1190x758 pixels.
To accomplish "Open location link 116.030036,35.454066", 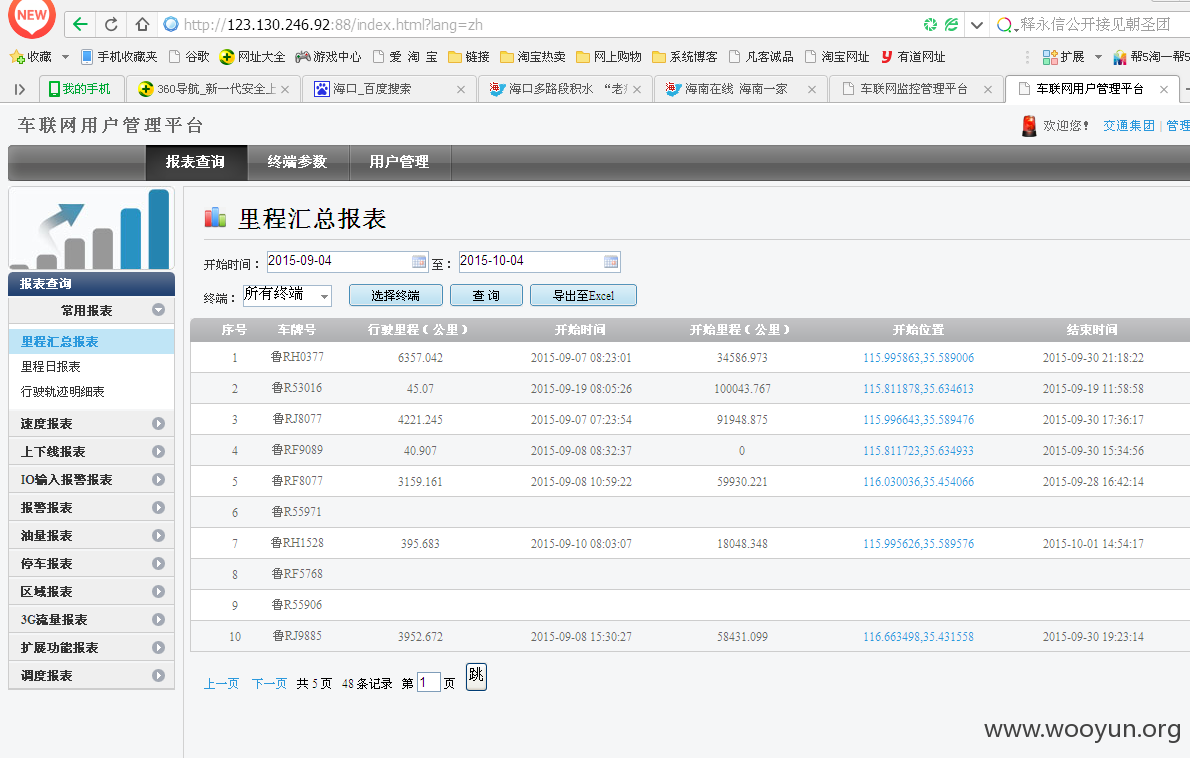I will tap(918, 482).
